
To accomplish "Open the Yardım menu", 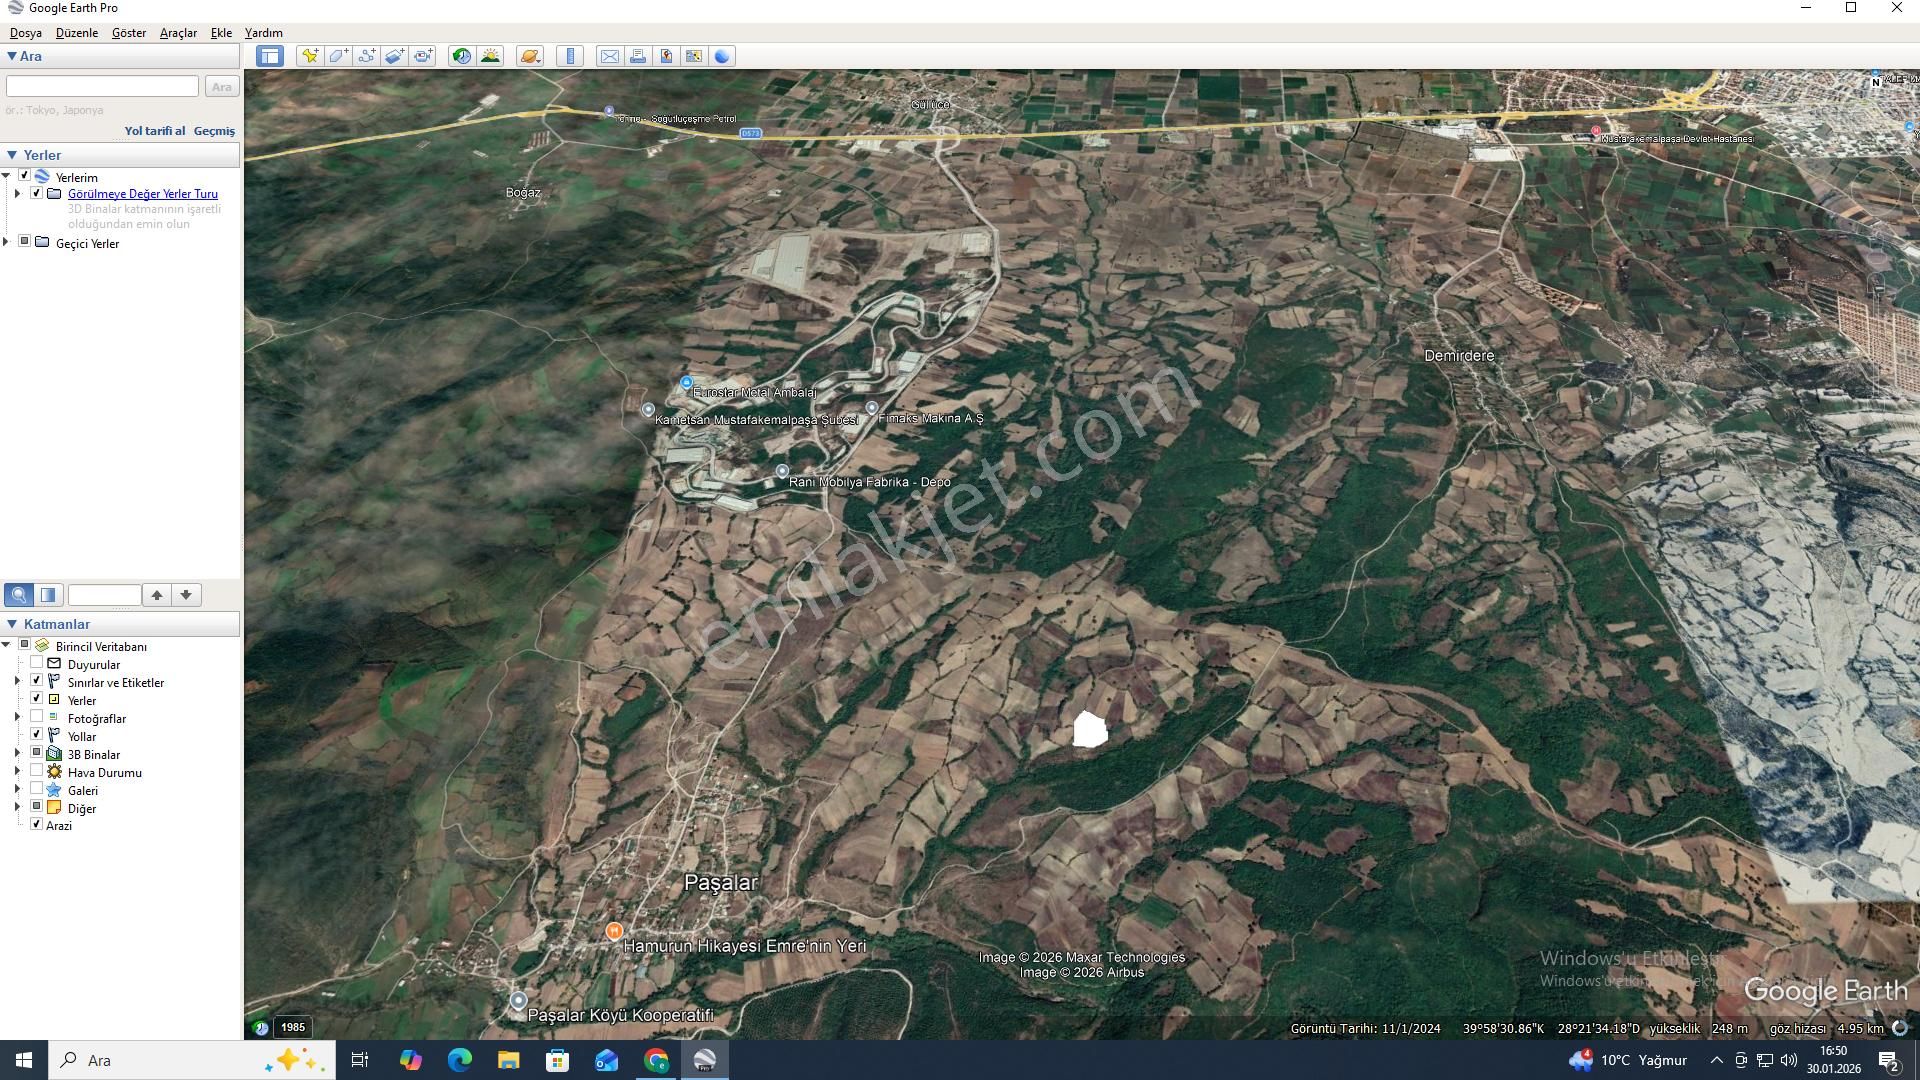I will [x=264, y=33].
